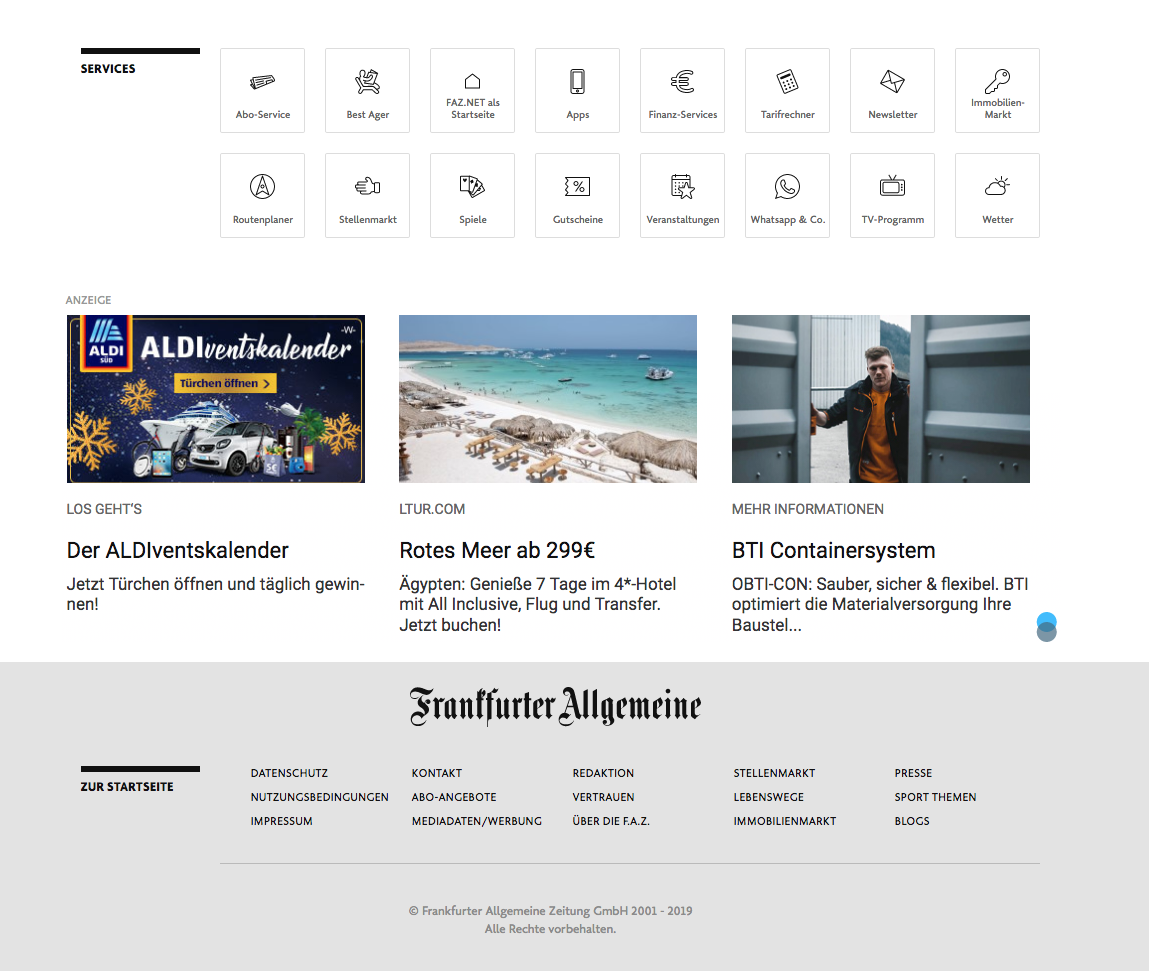The image size is (1149, 971).
Task: Open the Best Ager service tile
Action: pos(367,91)
